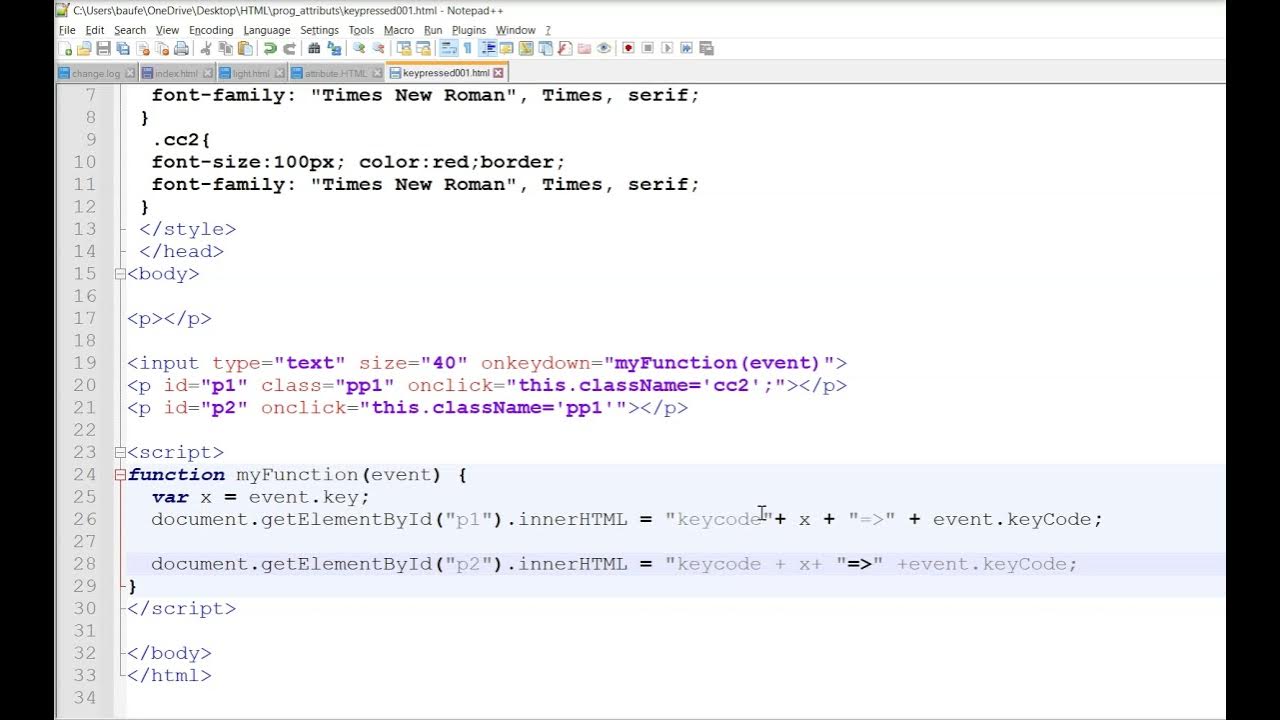Collapse the body fold marker on line 15
Screen dimensions: 1280x720
120,274
